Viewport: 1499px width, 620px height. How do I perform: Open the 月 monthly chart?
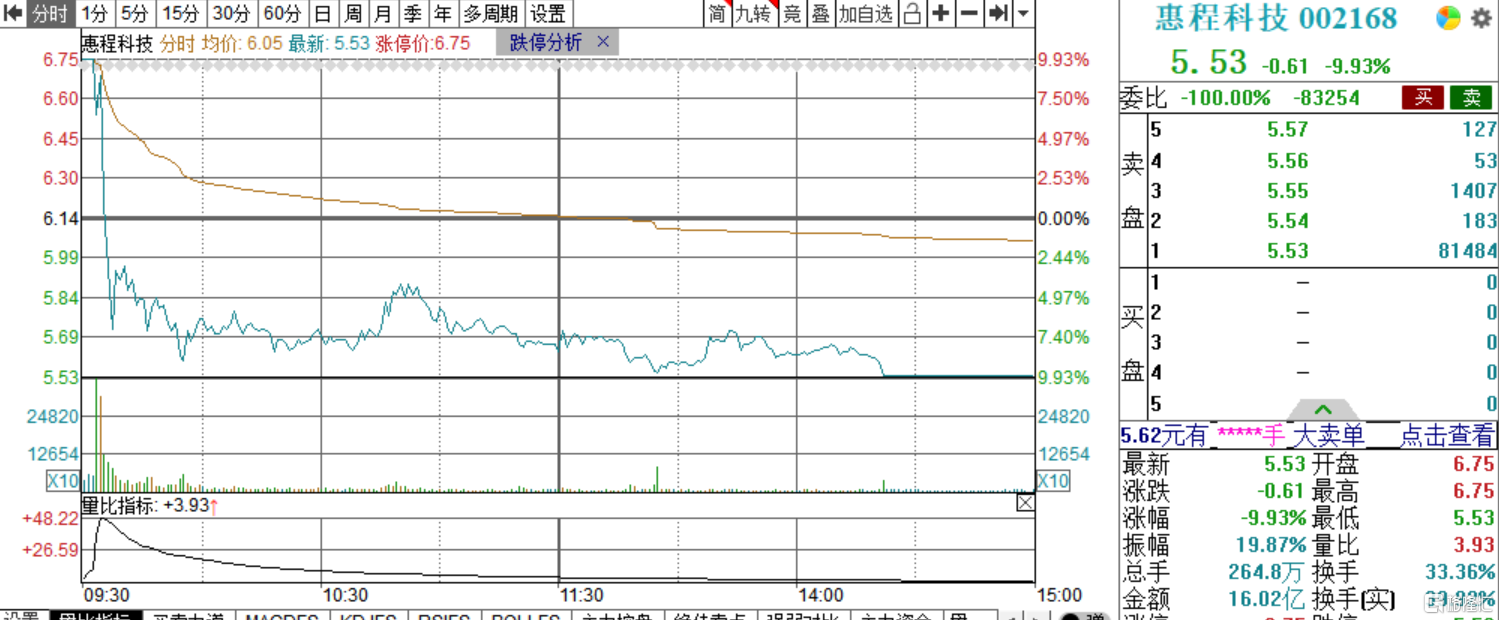pos(382,14)
